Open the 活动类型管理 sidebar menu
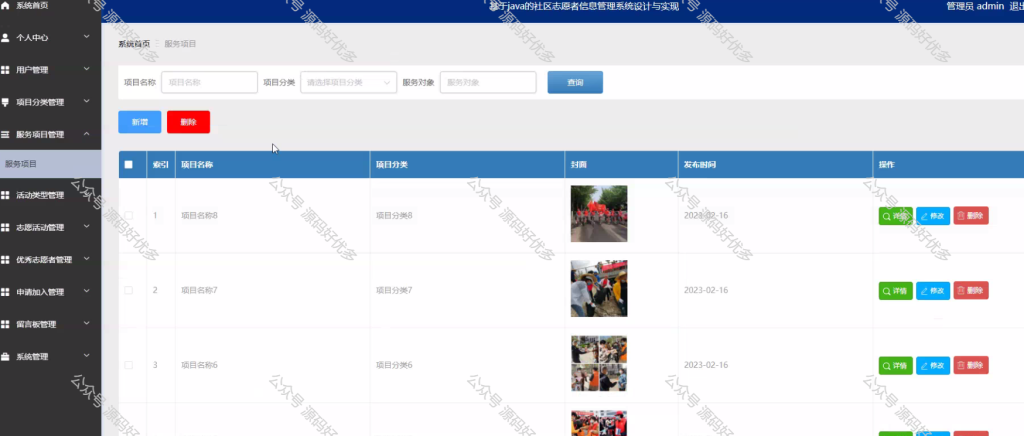This screenshot has height=436, width=1024. pos(51,195)
